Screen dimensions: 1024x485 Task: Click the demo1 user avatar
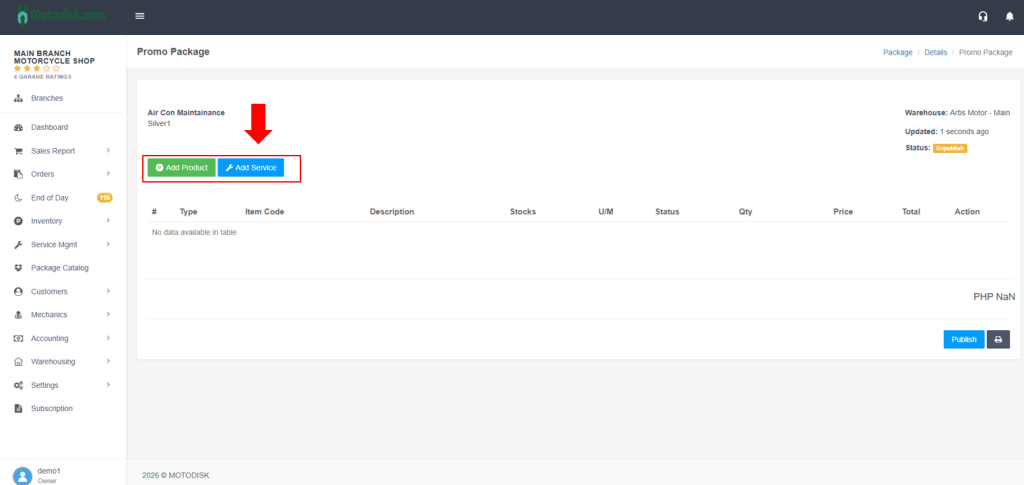(22, 475)
